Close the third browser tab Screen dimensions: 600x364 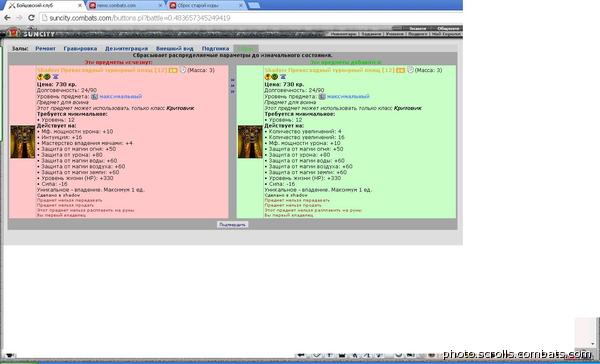[x=241, y=5]
